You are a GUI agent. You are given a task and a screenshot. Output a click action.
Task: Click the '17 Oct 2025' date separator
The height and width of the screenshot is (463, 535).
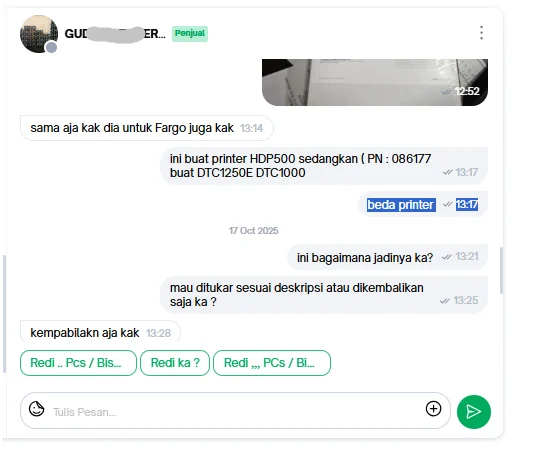coord(254,231)
